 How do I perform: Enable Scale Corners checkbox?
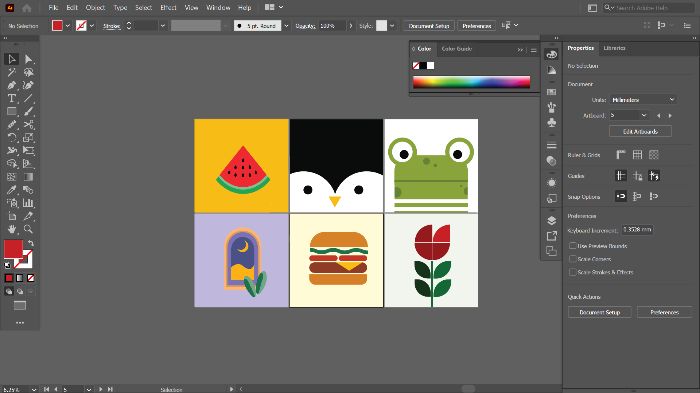572,259
